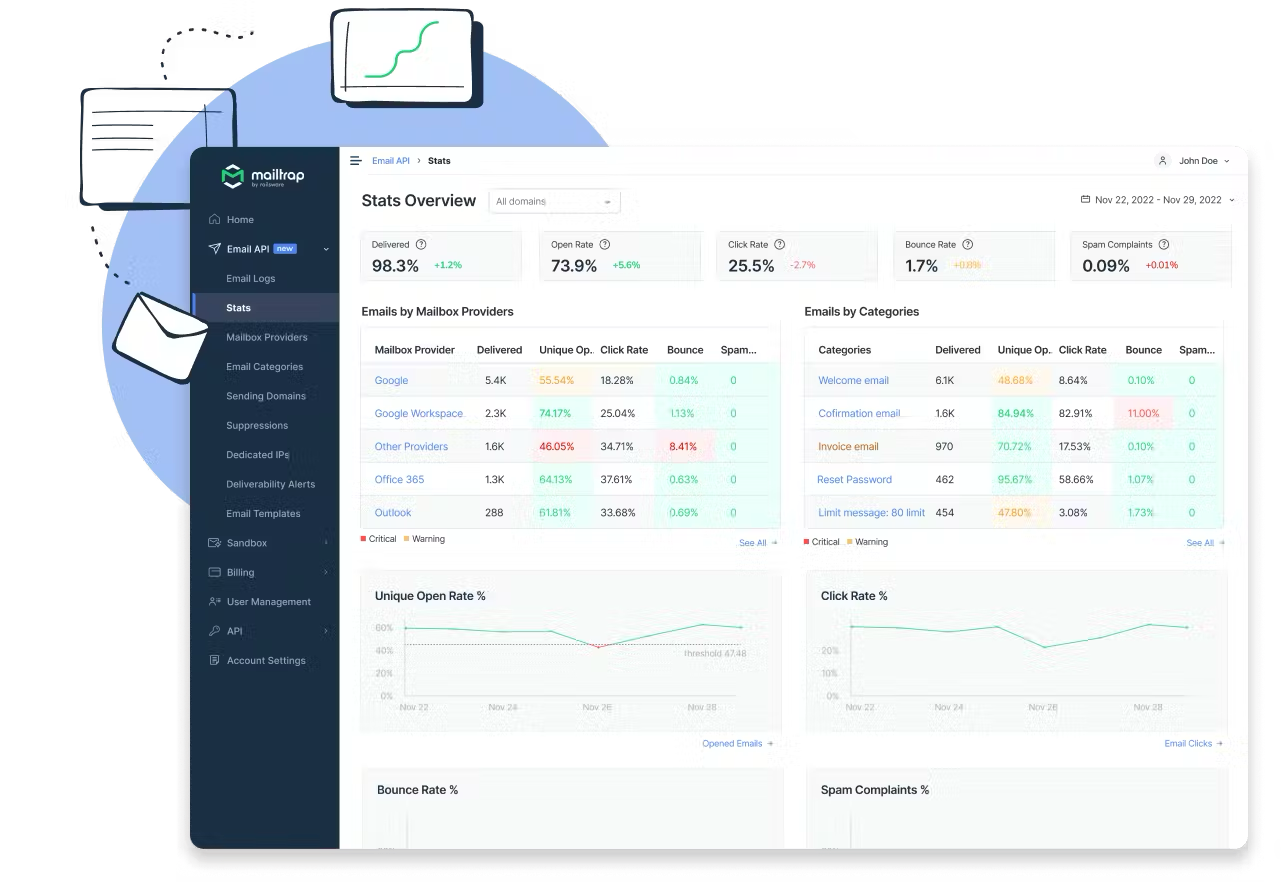Open the All domains dropdown
This screenshot has height=882, width=1288.
[x=554, y=201]
